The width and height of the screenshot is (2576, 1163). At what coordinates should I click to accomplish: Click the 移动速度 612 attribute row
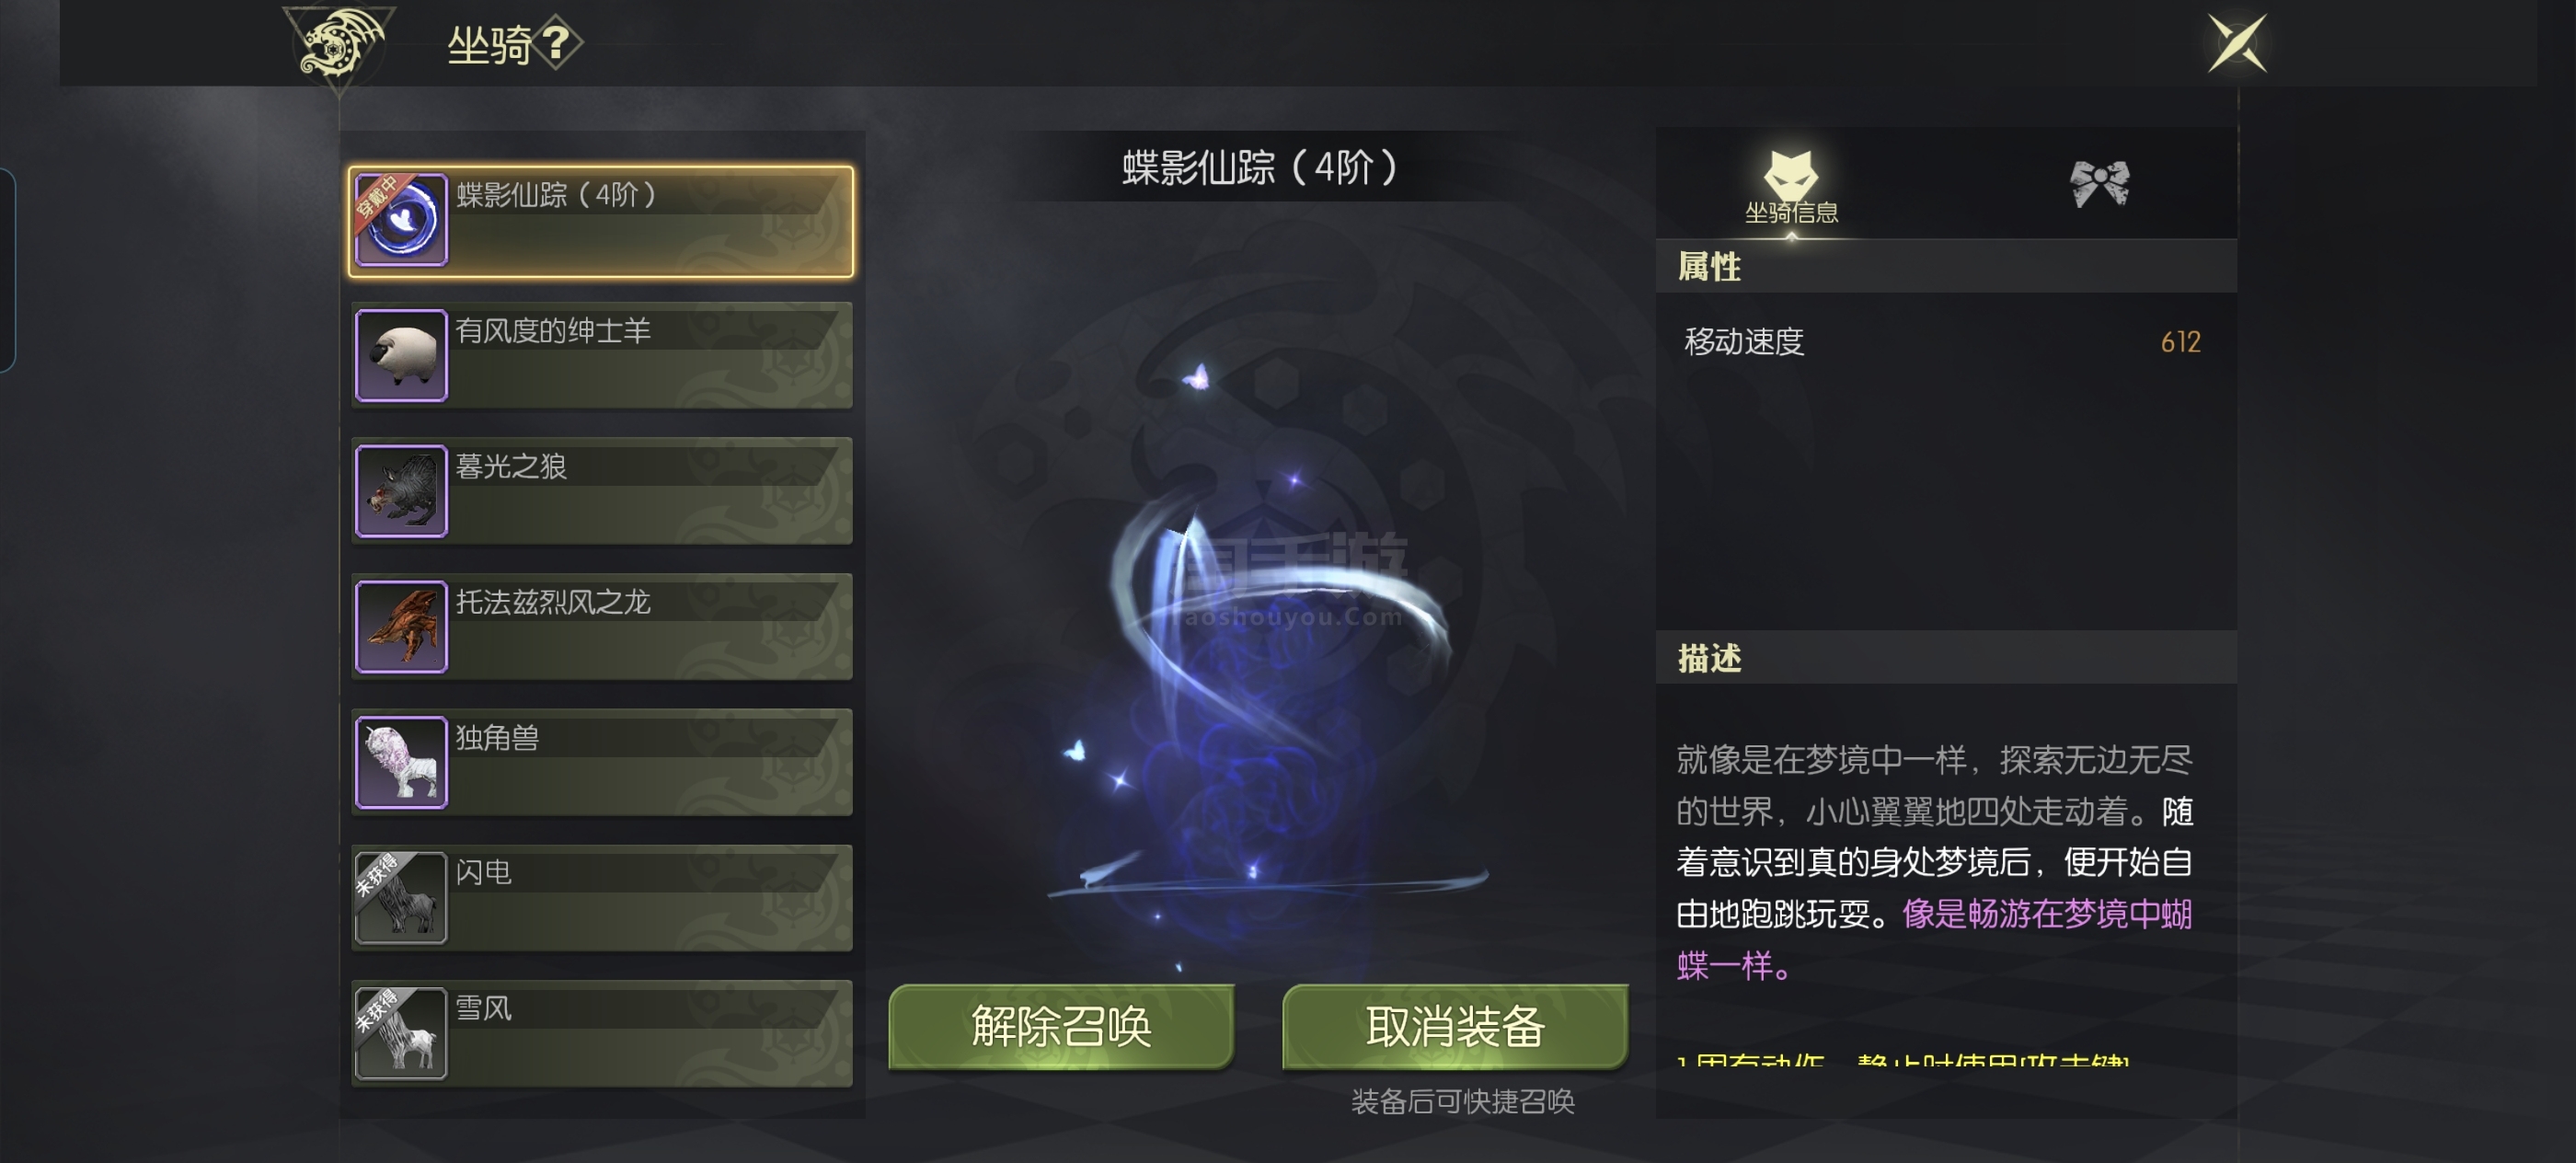1945,342
